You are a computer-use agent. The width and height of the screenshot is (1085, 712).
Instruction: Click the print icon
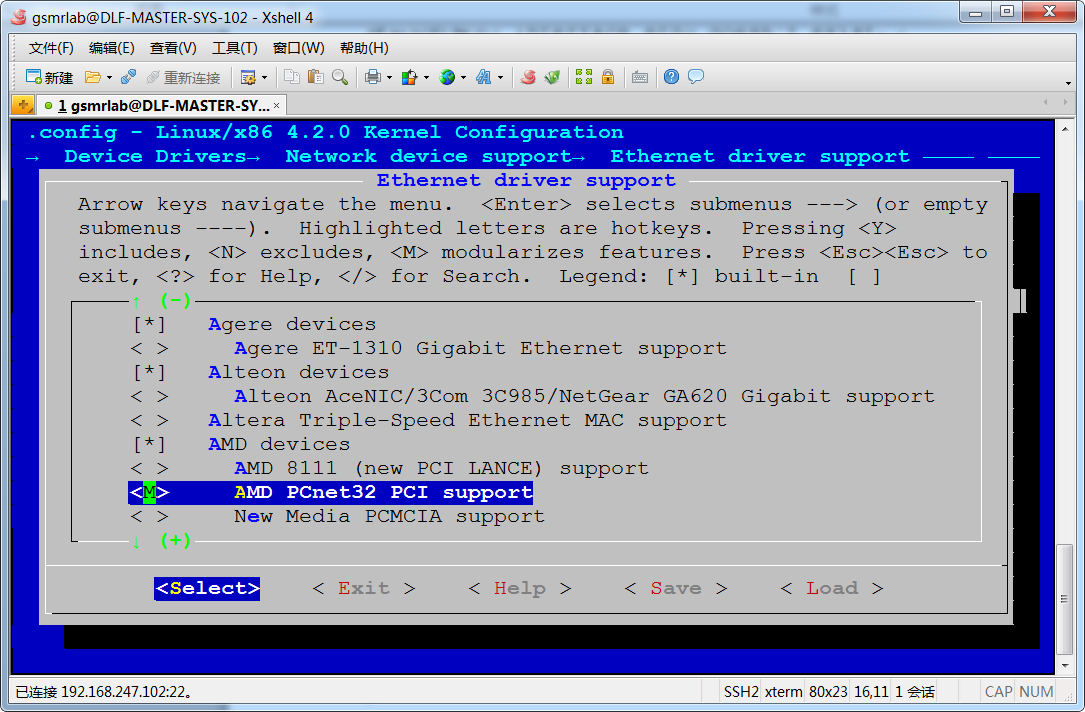click(x=373, y=77)
